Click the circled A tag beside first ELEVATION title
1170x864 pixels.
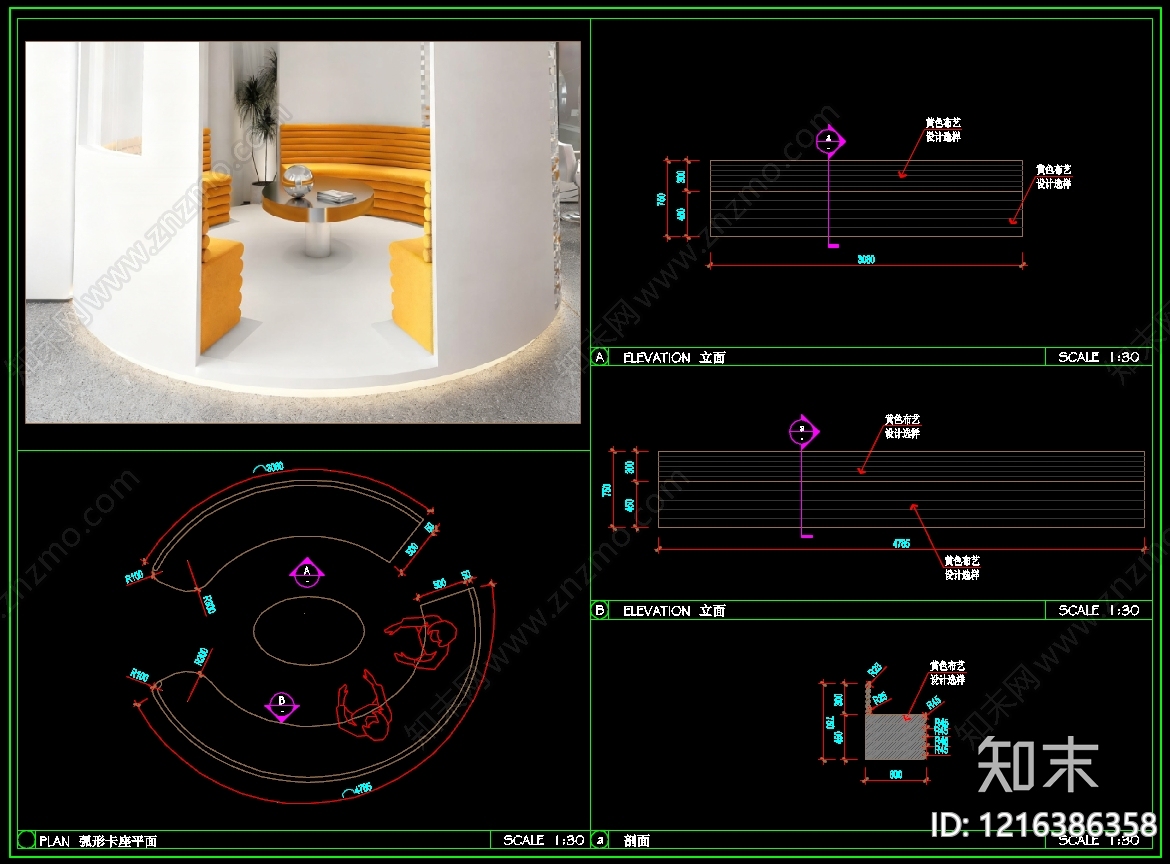pos(600,357)
